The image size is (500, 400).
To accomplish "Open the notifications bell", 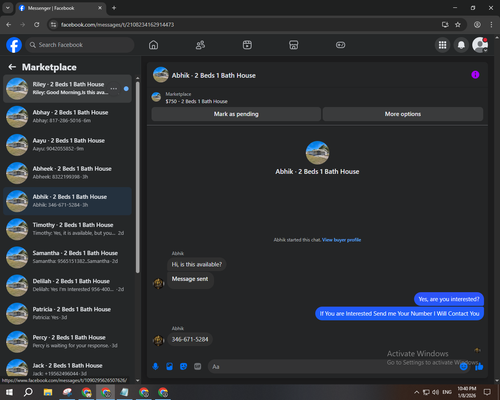I will tap(461, 45).
